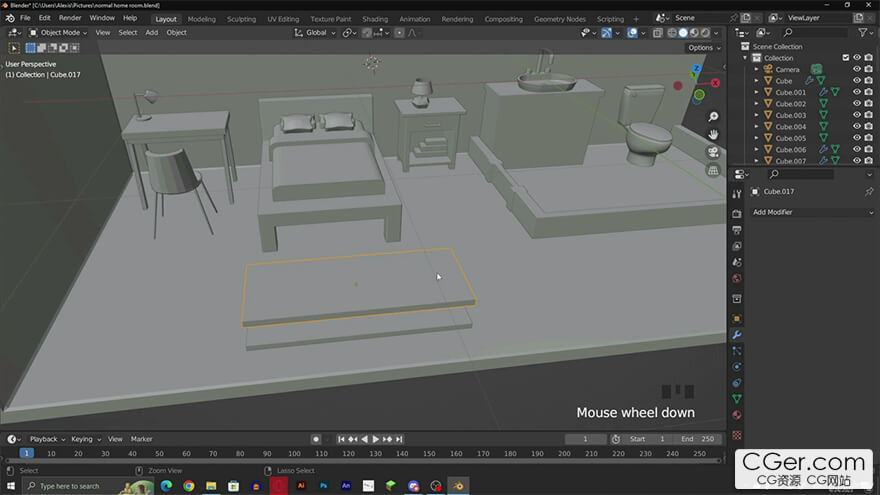The image size is (880, 495).
Task: Disable Cube.004 in renders camera icon
Action: coord(869,126)
